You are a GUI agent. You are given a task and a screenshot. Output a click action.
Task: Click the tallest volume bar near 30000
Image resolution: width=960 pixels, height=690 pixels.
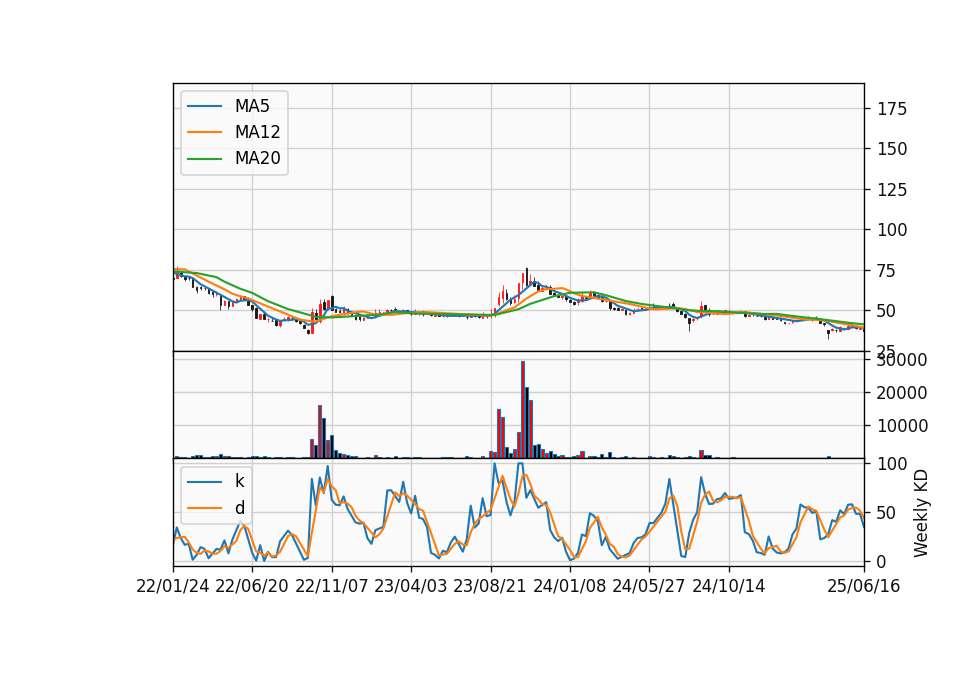[x=523, y=410]
